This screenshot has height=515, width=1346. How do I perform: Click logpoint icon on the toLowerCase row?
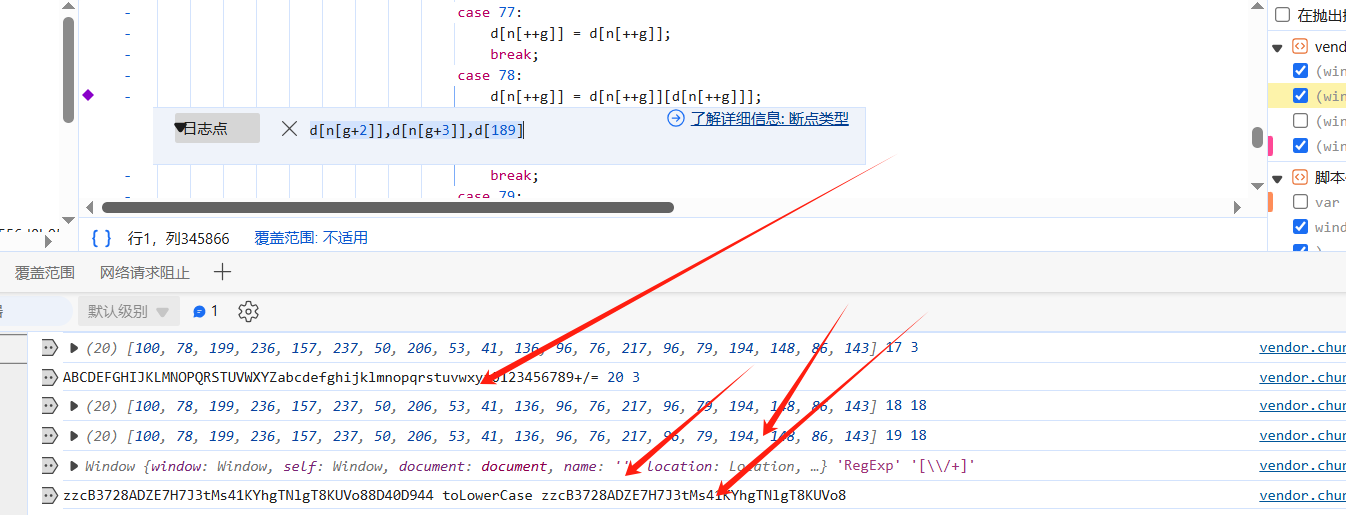click(x=49, y=495)
